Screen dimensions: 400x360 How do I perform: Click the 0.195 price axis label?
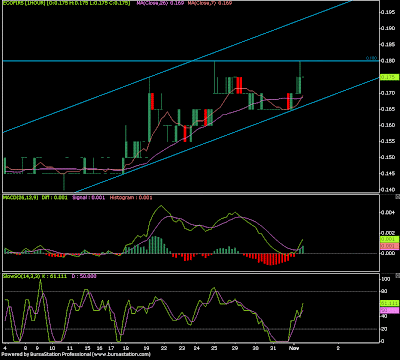point(388,12)
